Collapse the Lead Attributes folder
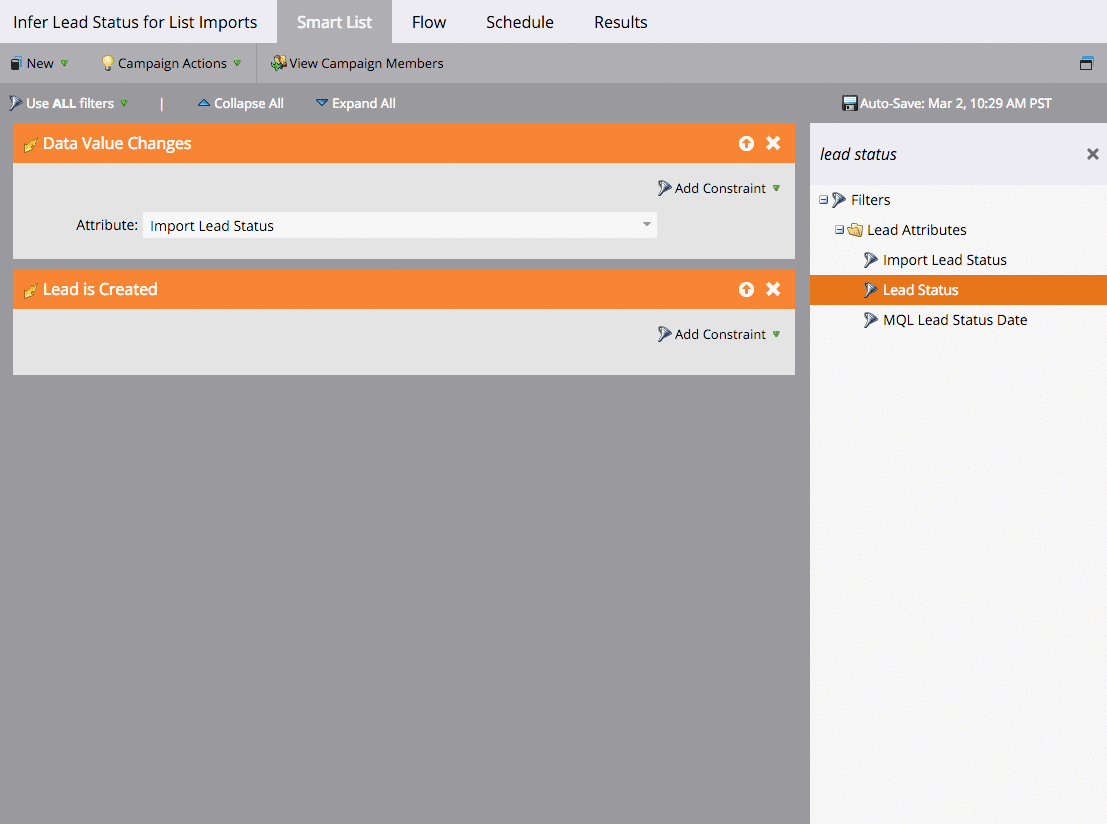 pyautogui.click(x=838, y=229)
